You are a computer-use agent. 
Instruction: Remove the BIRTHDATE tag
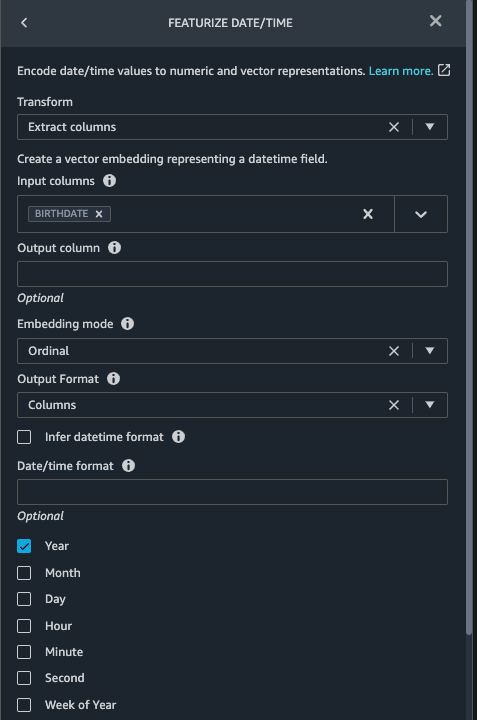99,214
